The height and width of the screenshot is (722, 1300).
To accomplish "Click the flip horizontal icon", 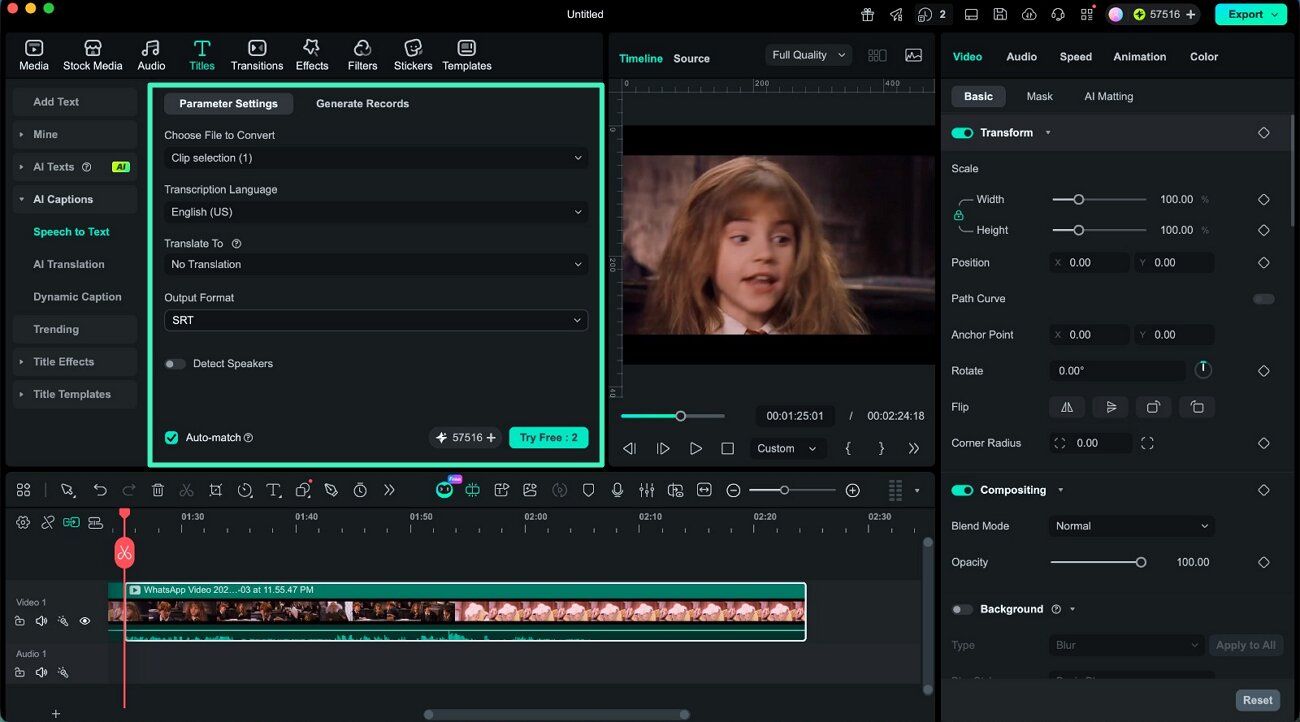I will coord(1067,407).
